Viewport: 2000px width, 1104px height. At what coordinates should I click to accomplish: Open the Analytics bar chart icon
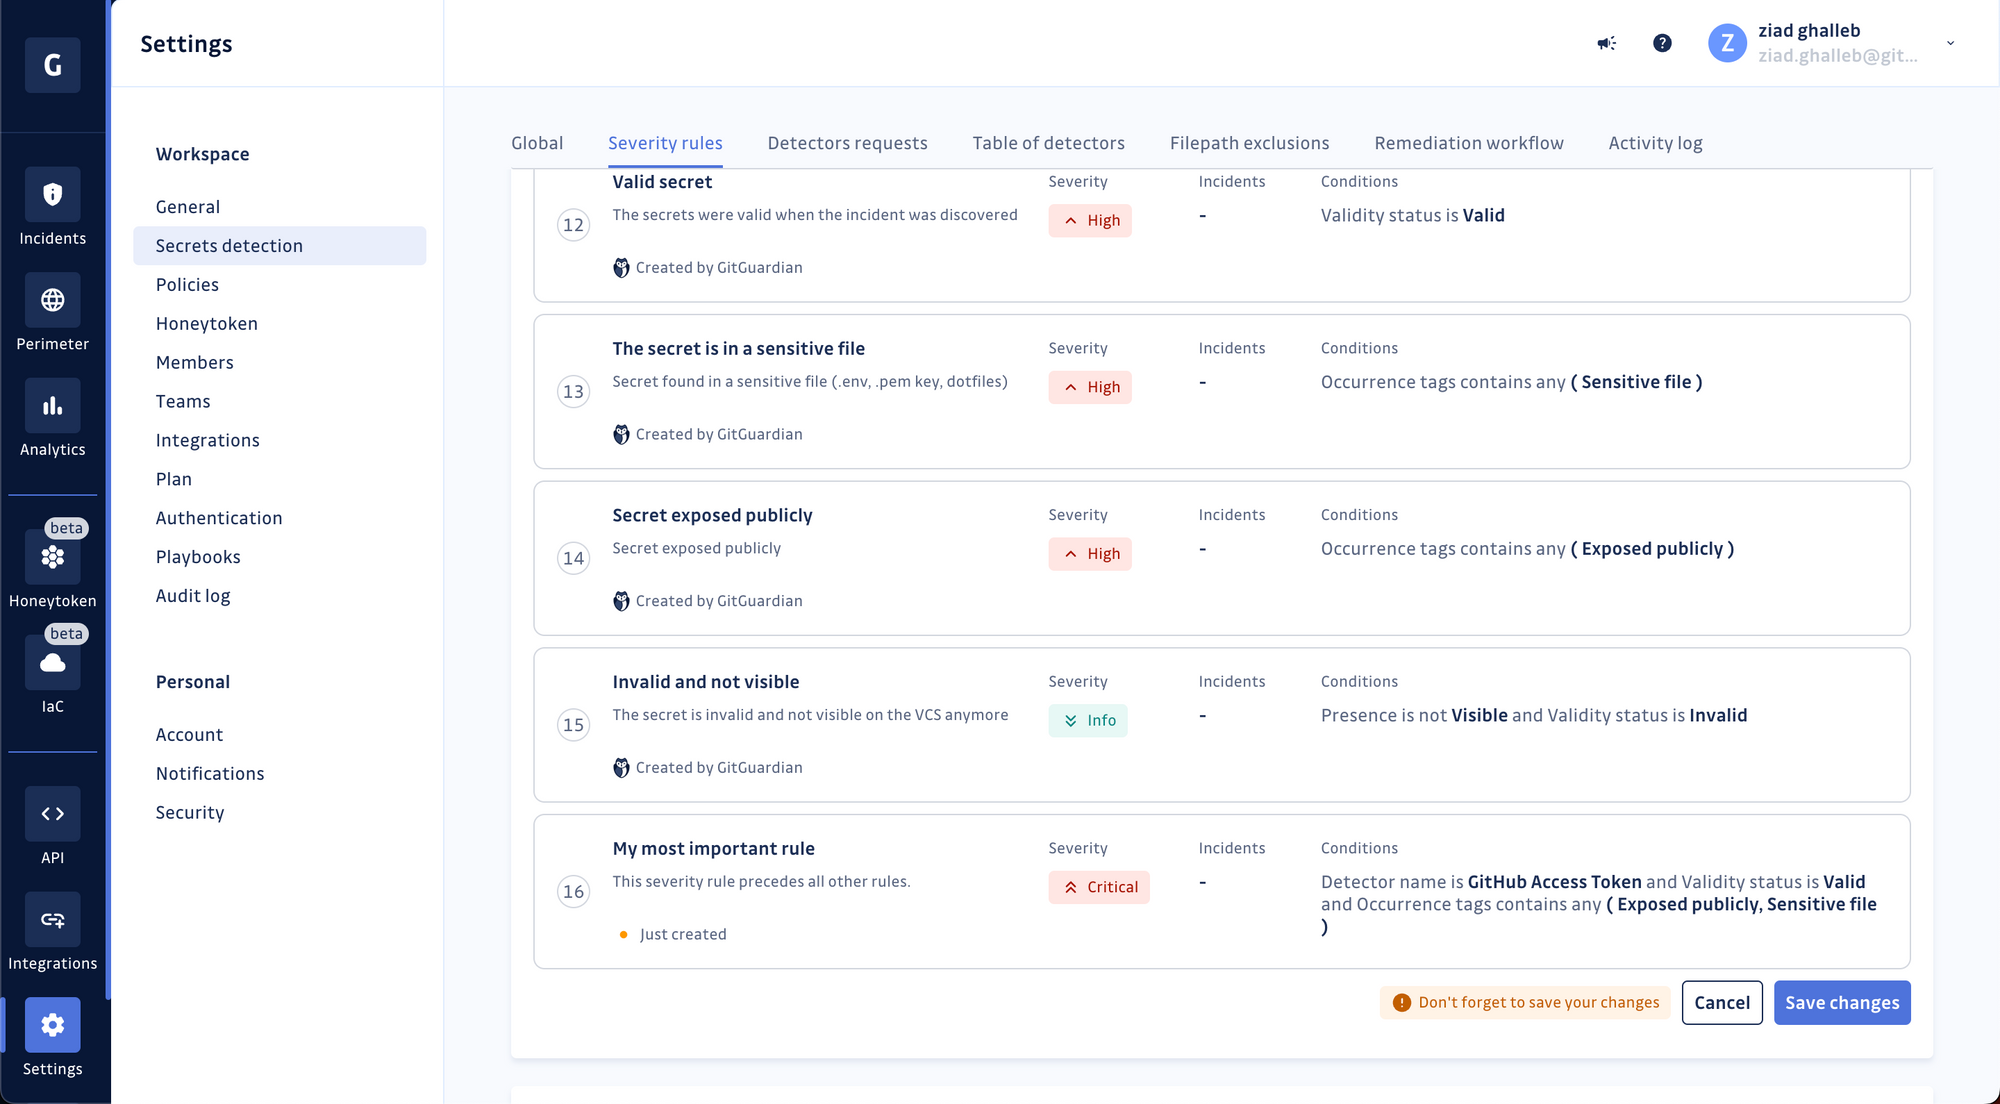point(52,406)
